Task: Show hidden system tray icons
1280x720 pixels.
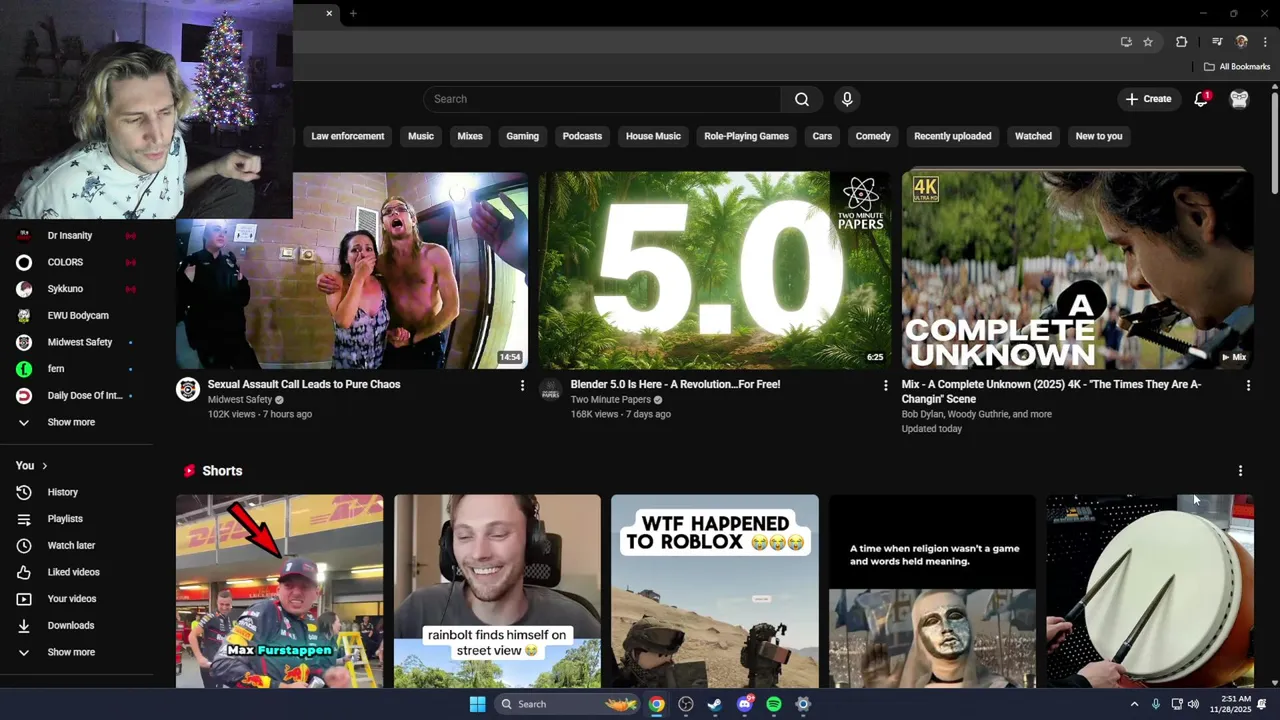Action: (x=1134, y=704)
